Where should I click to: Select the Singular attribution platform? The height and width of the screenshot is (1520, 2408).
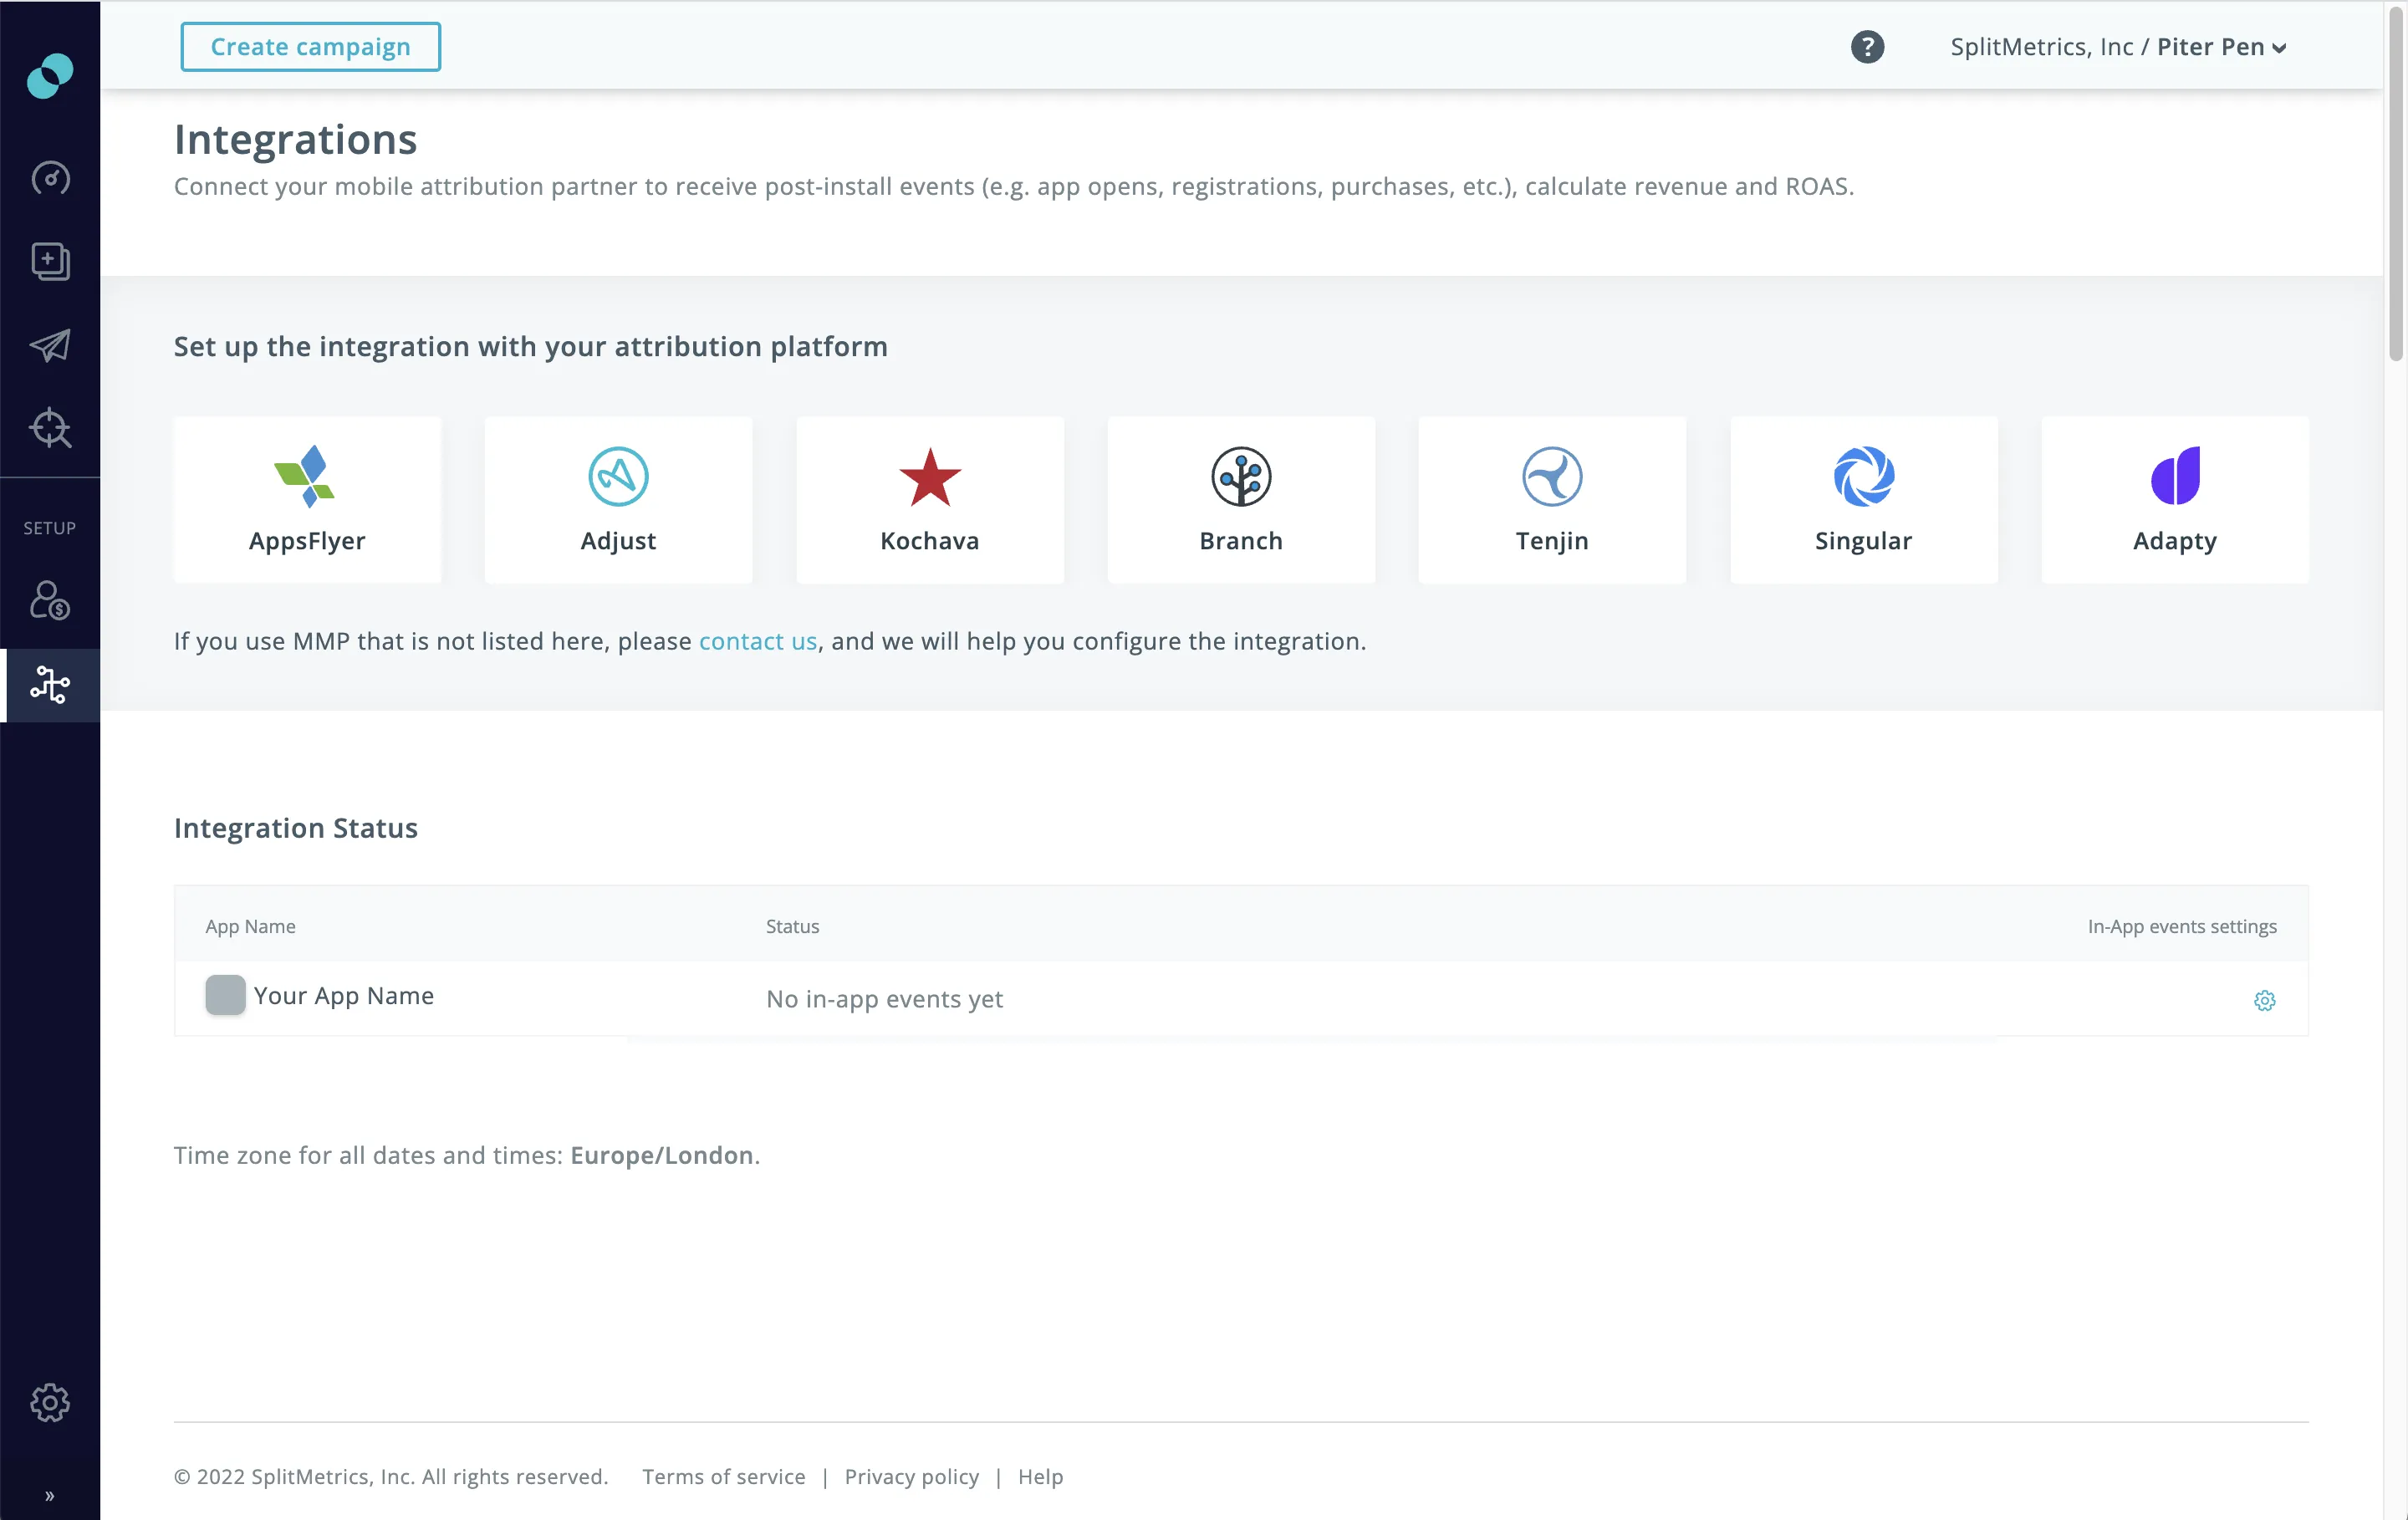click(1863, 500)
